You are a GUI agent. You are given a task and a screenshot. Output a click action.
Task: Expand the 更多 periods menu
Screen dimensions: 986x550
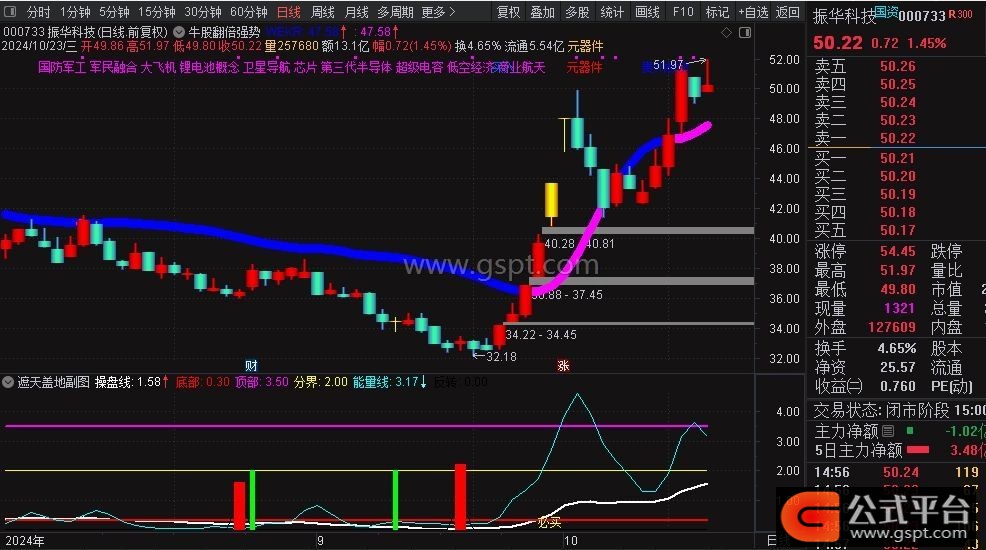pos(438,12)
